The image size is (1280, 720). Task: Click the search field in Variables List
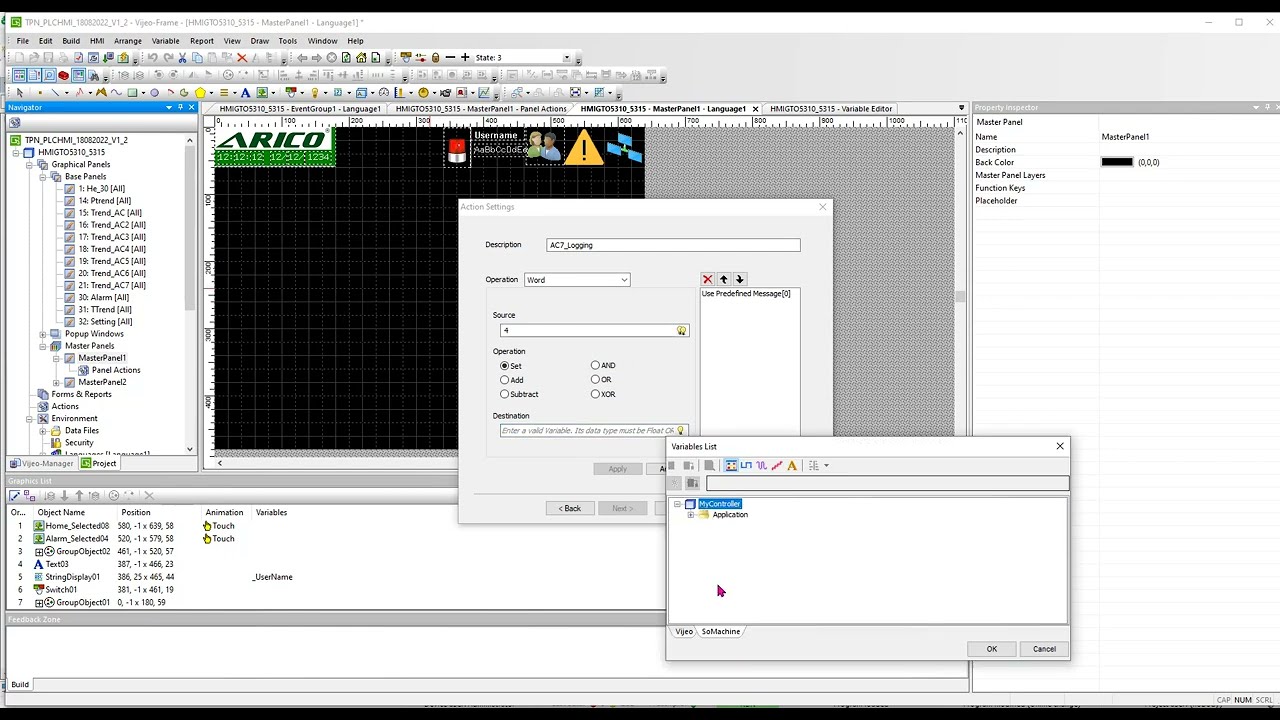coord(887,483)
